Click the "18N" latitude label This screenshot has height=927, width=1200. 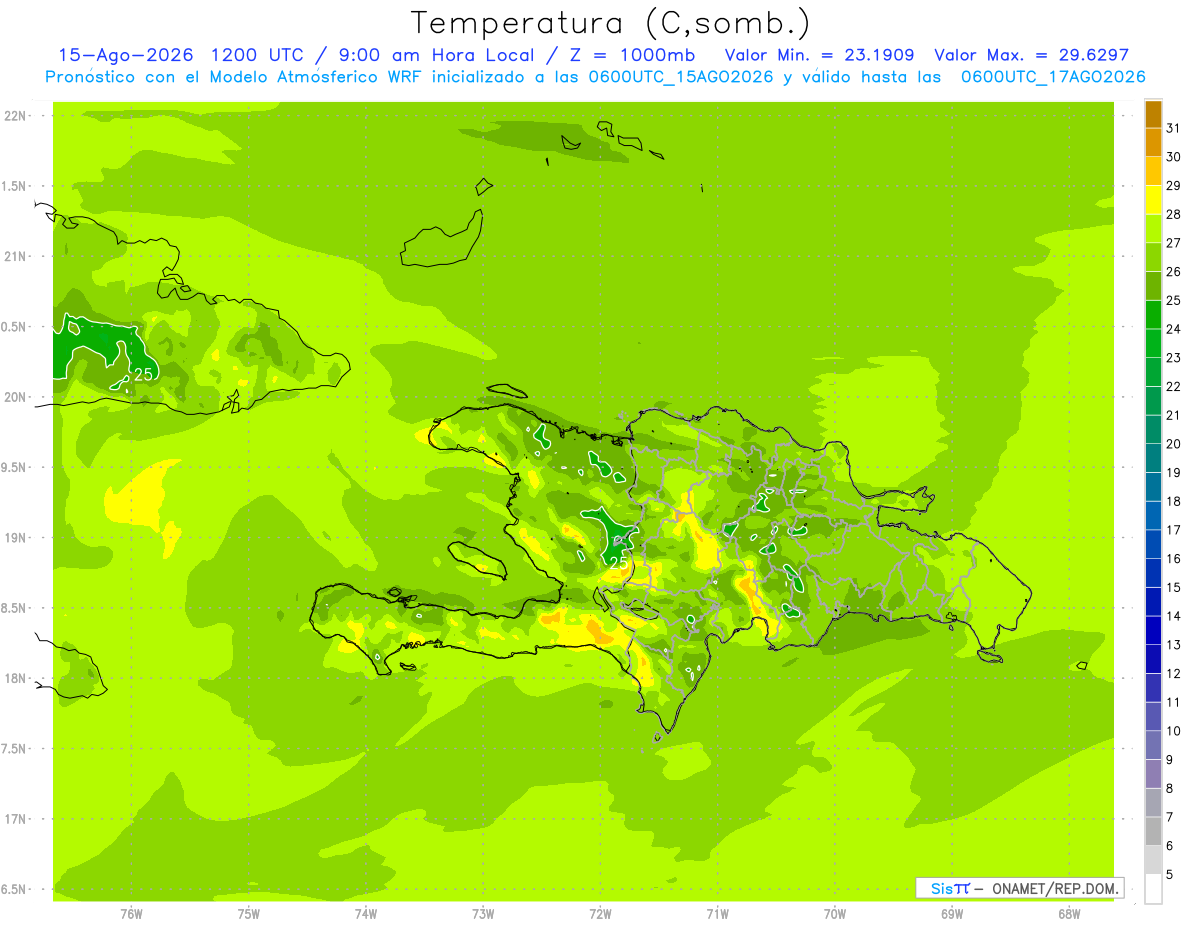[14, 678]
